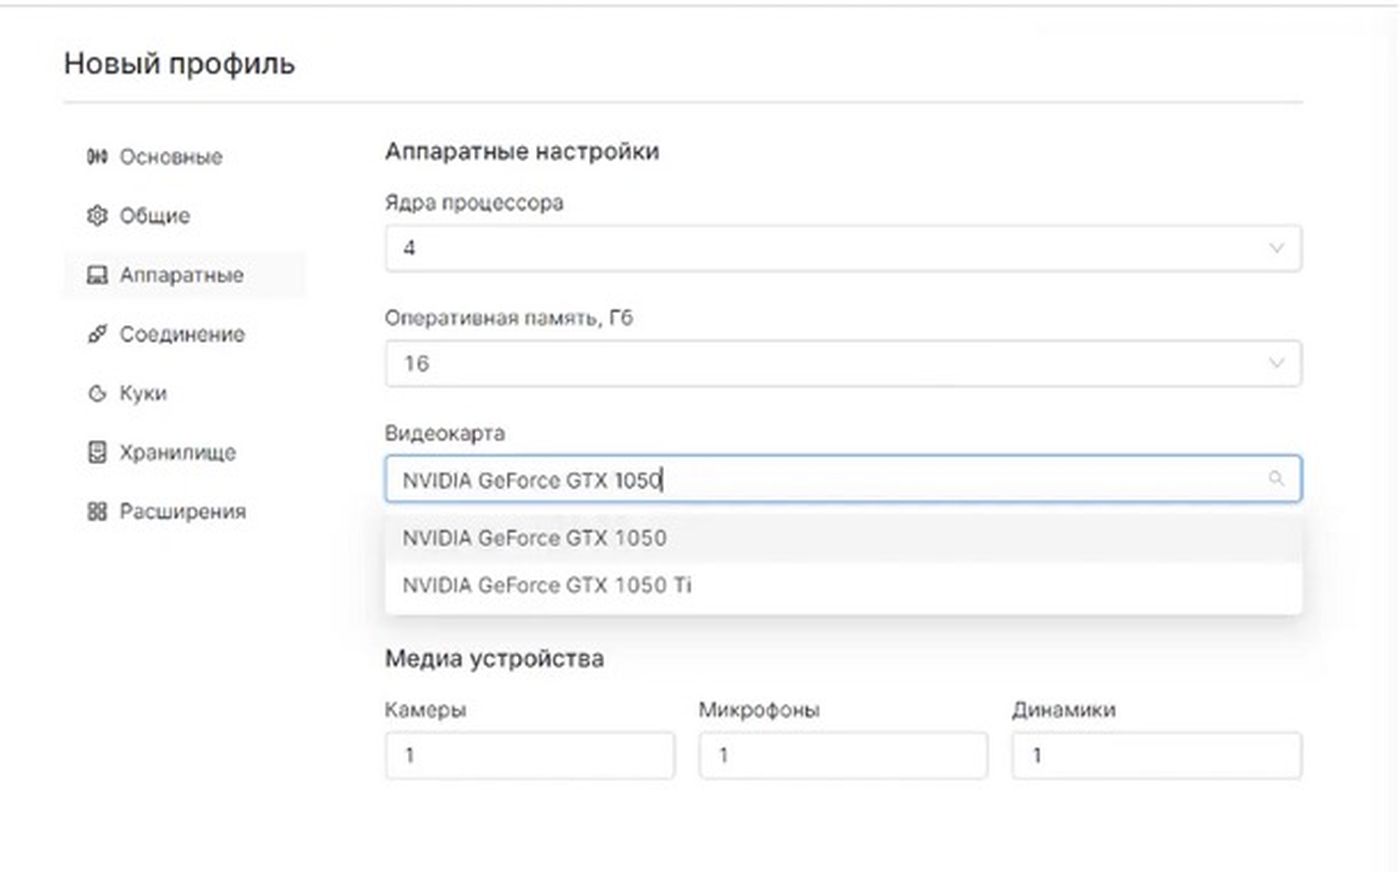The height and width of the screenshot is (872, 1400).
Task: Click the sliders icon beside Основные
Action: (97, 157)
